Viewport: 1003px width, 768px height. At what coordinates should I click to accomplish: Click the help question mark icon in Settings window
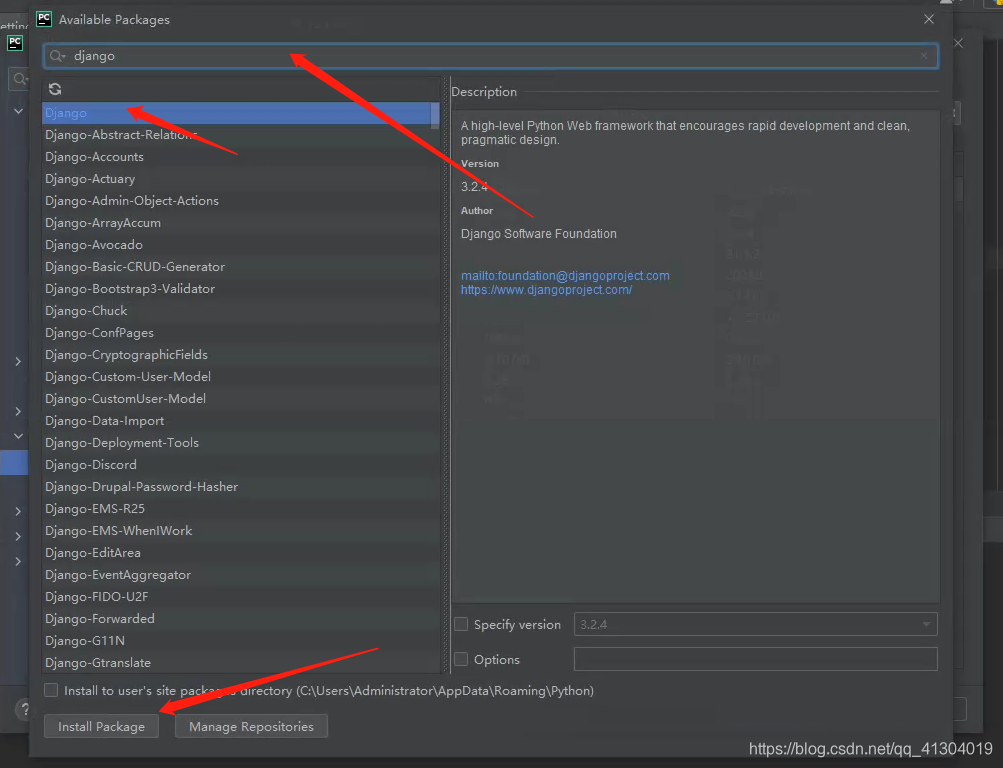click(24, 709)
